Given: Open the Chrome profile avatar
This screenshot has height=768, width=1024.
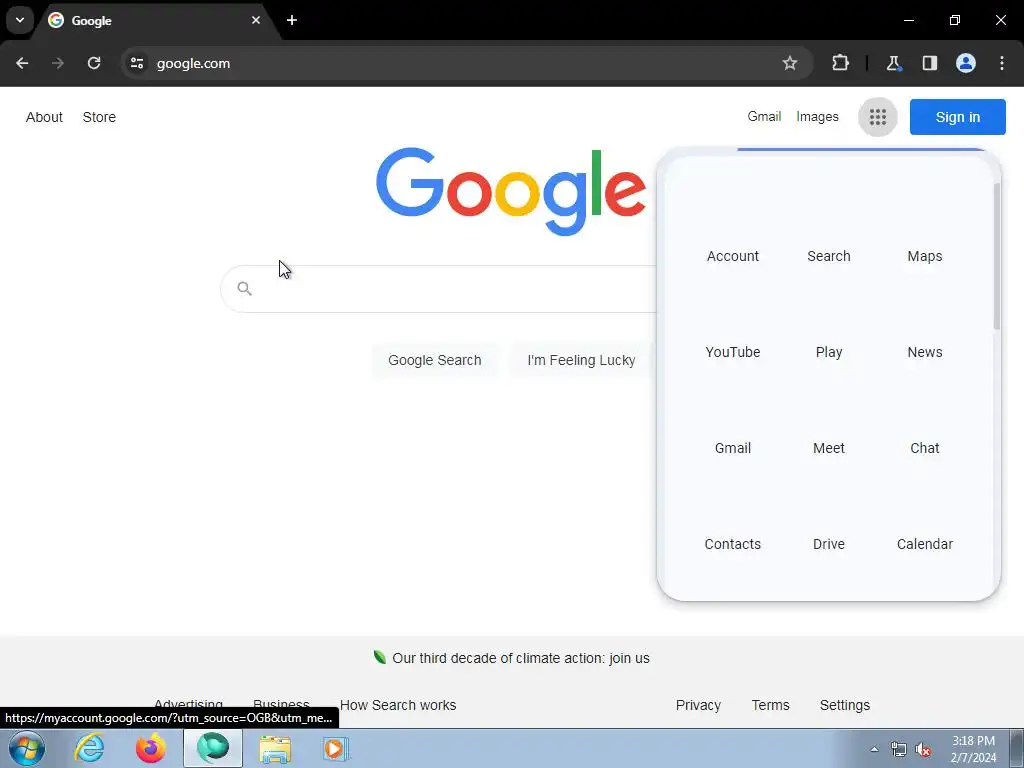Looking at the screenshot, I should pos(966,63).
